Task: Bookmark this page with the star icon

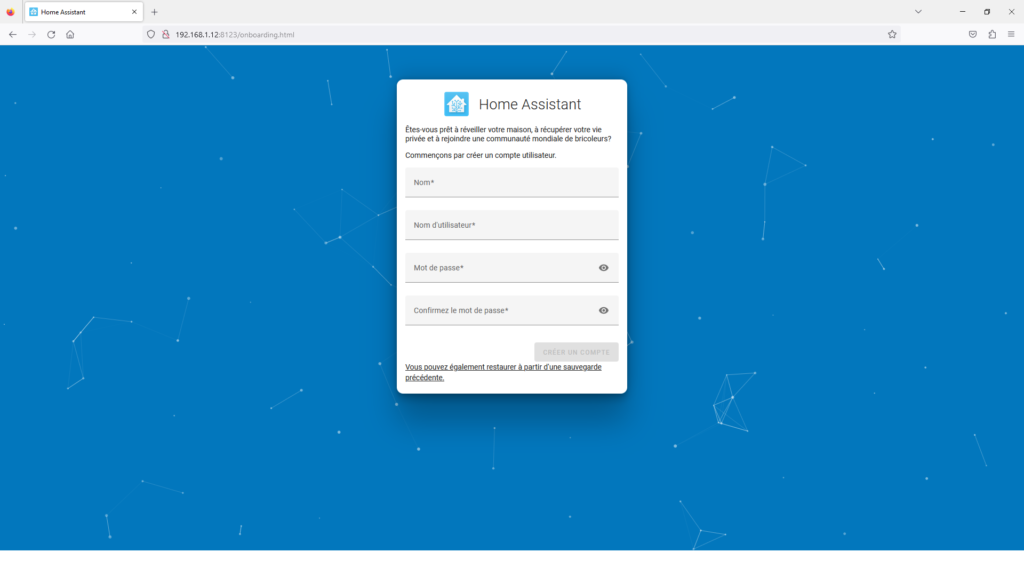Action: (891, 33)
